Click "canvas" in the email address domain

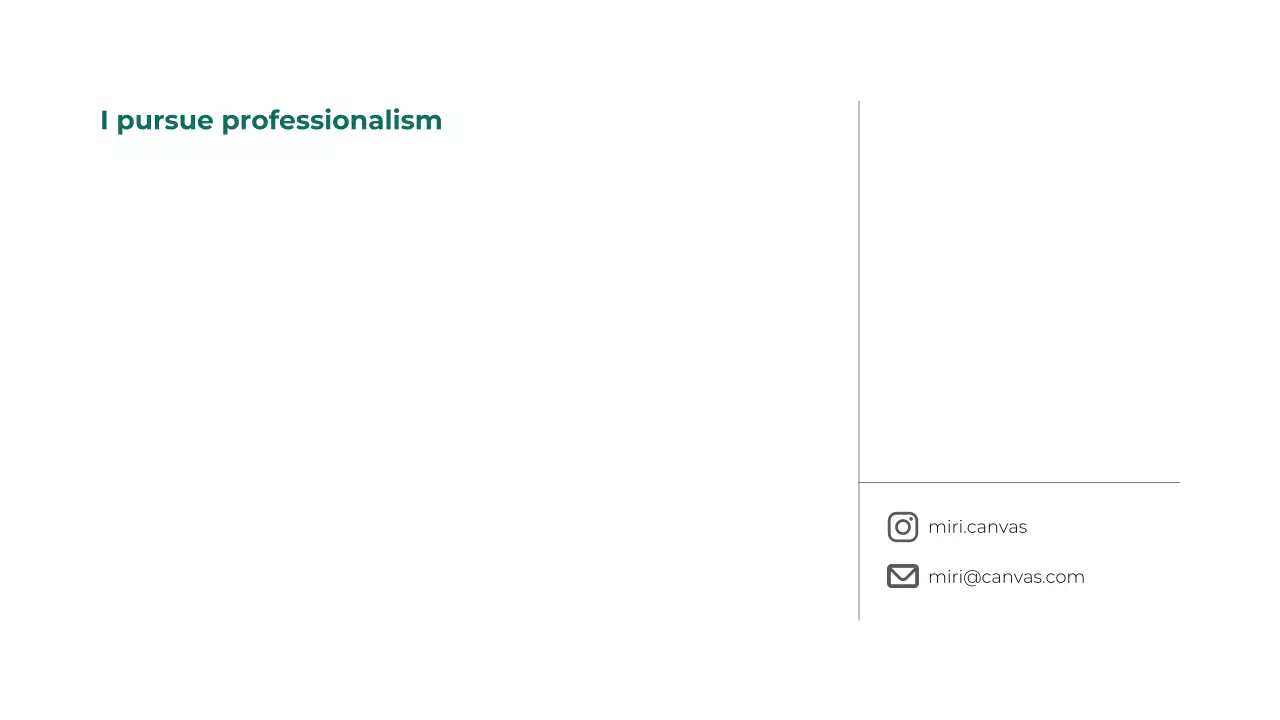[1011, 577]
